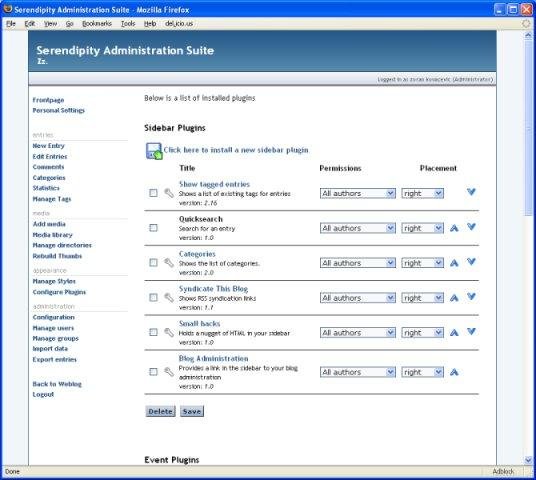Tick the Syndicate This Blog checkbox

(153, 297)
